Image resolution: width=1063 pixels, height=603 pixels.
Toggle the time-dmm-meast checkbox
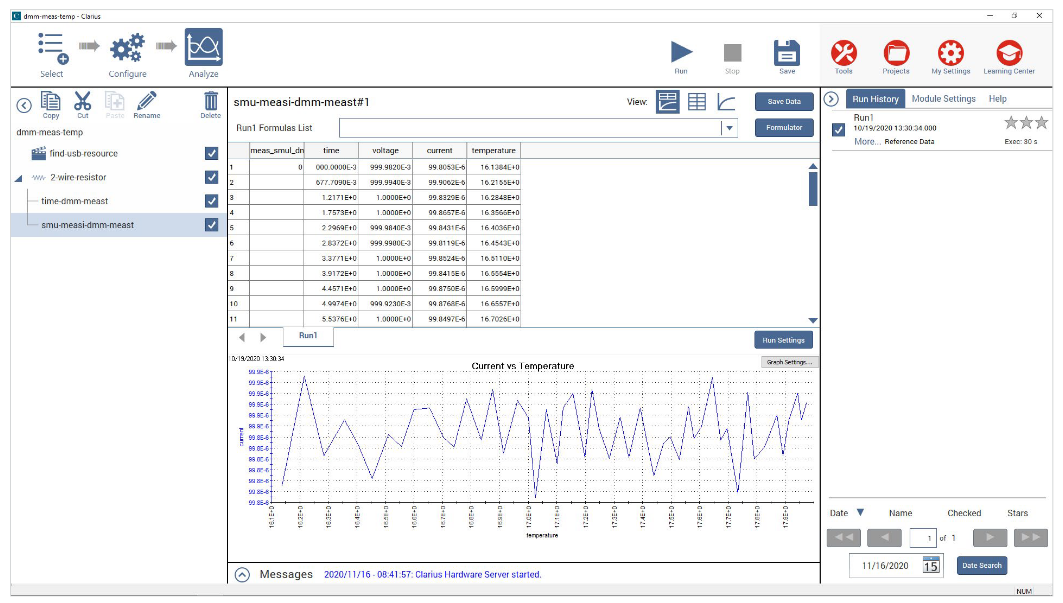[x=211, y=200]
